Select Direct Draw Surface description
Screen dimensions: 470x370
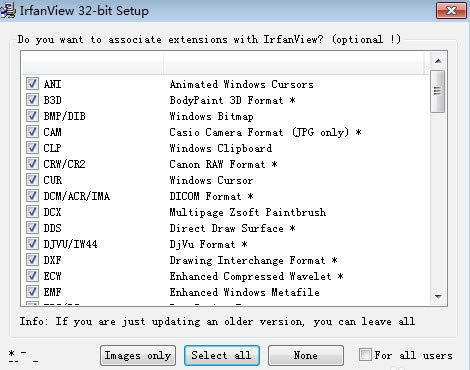coord(232,228)
